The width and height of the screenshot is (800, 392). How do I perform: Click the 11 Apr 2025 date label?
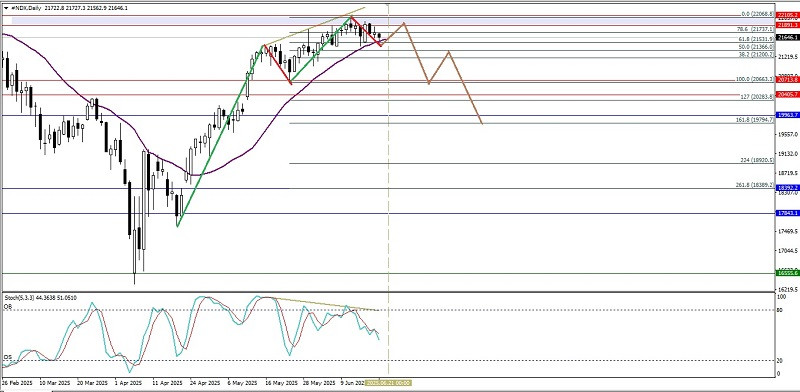coord(168,382)
